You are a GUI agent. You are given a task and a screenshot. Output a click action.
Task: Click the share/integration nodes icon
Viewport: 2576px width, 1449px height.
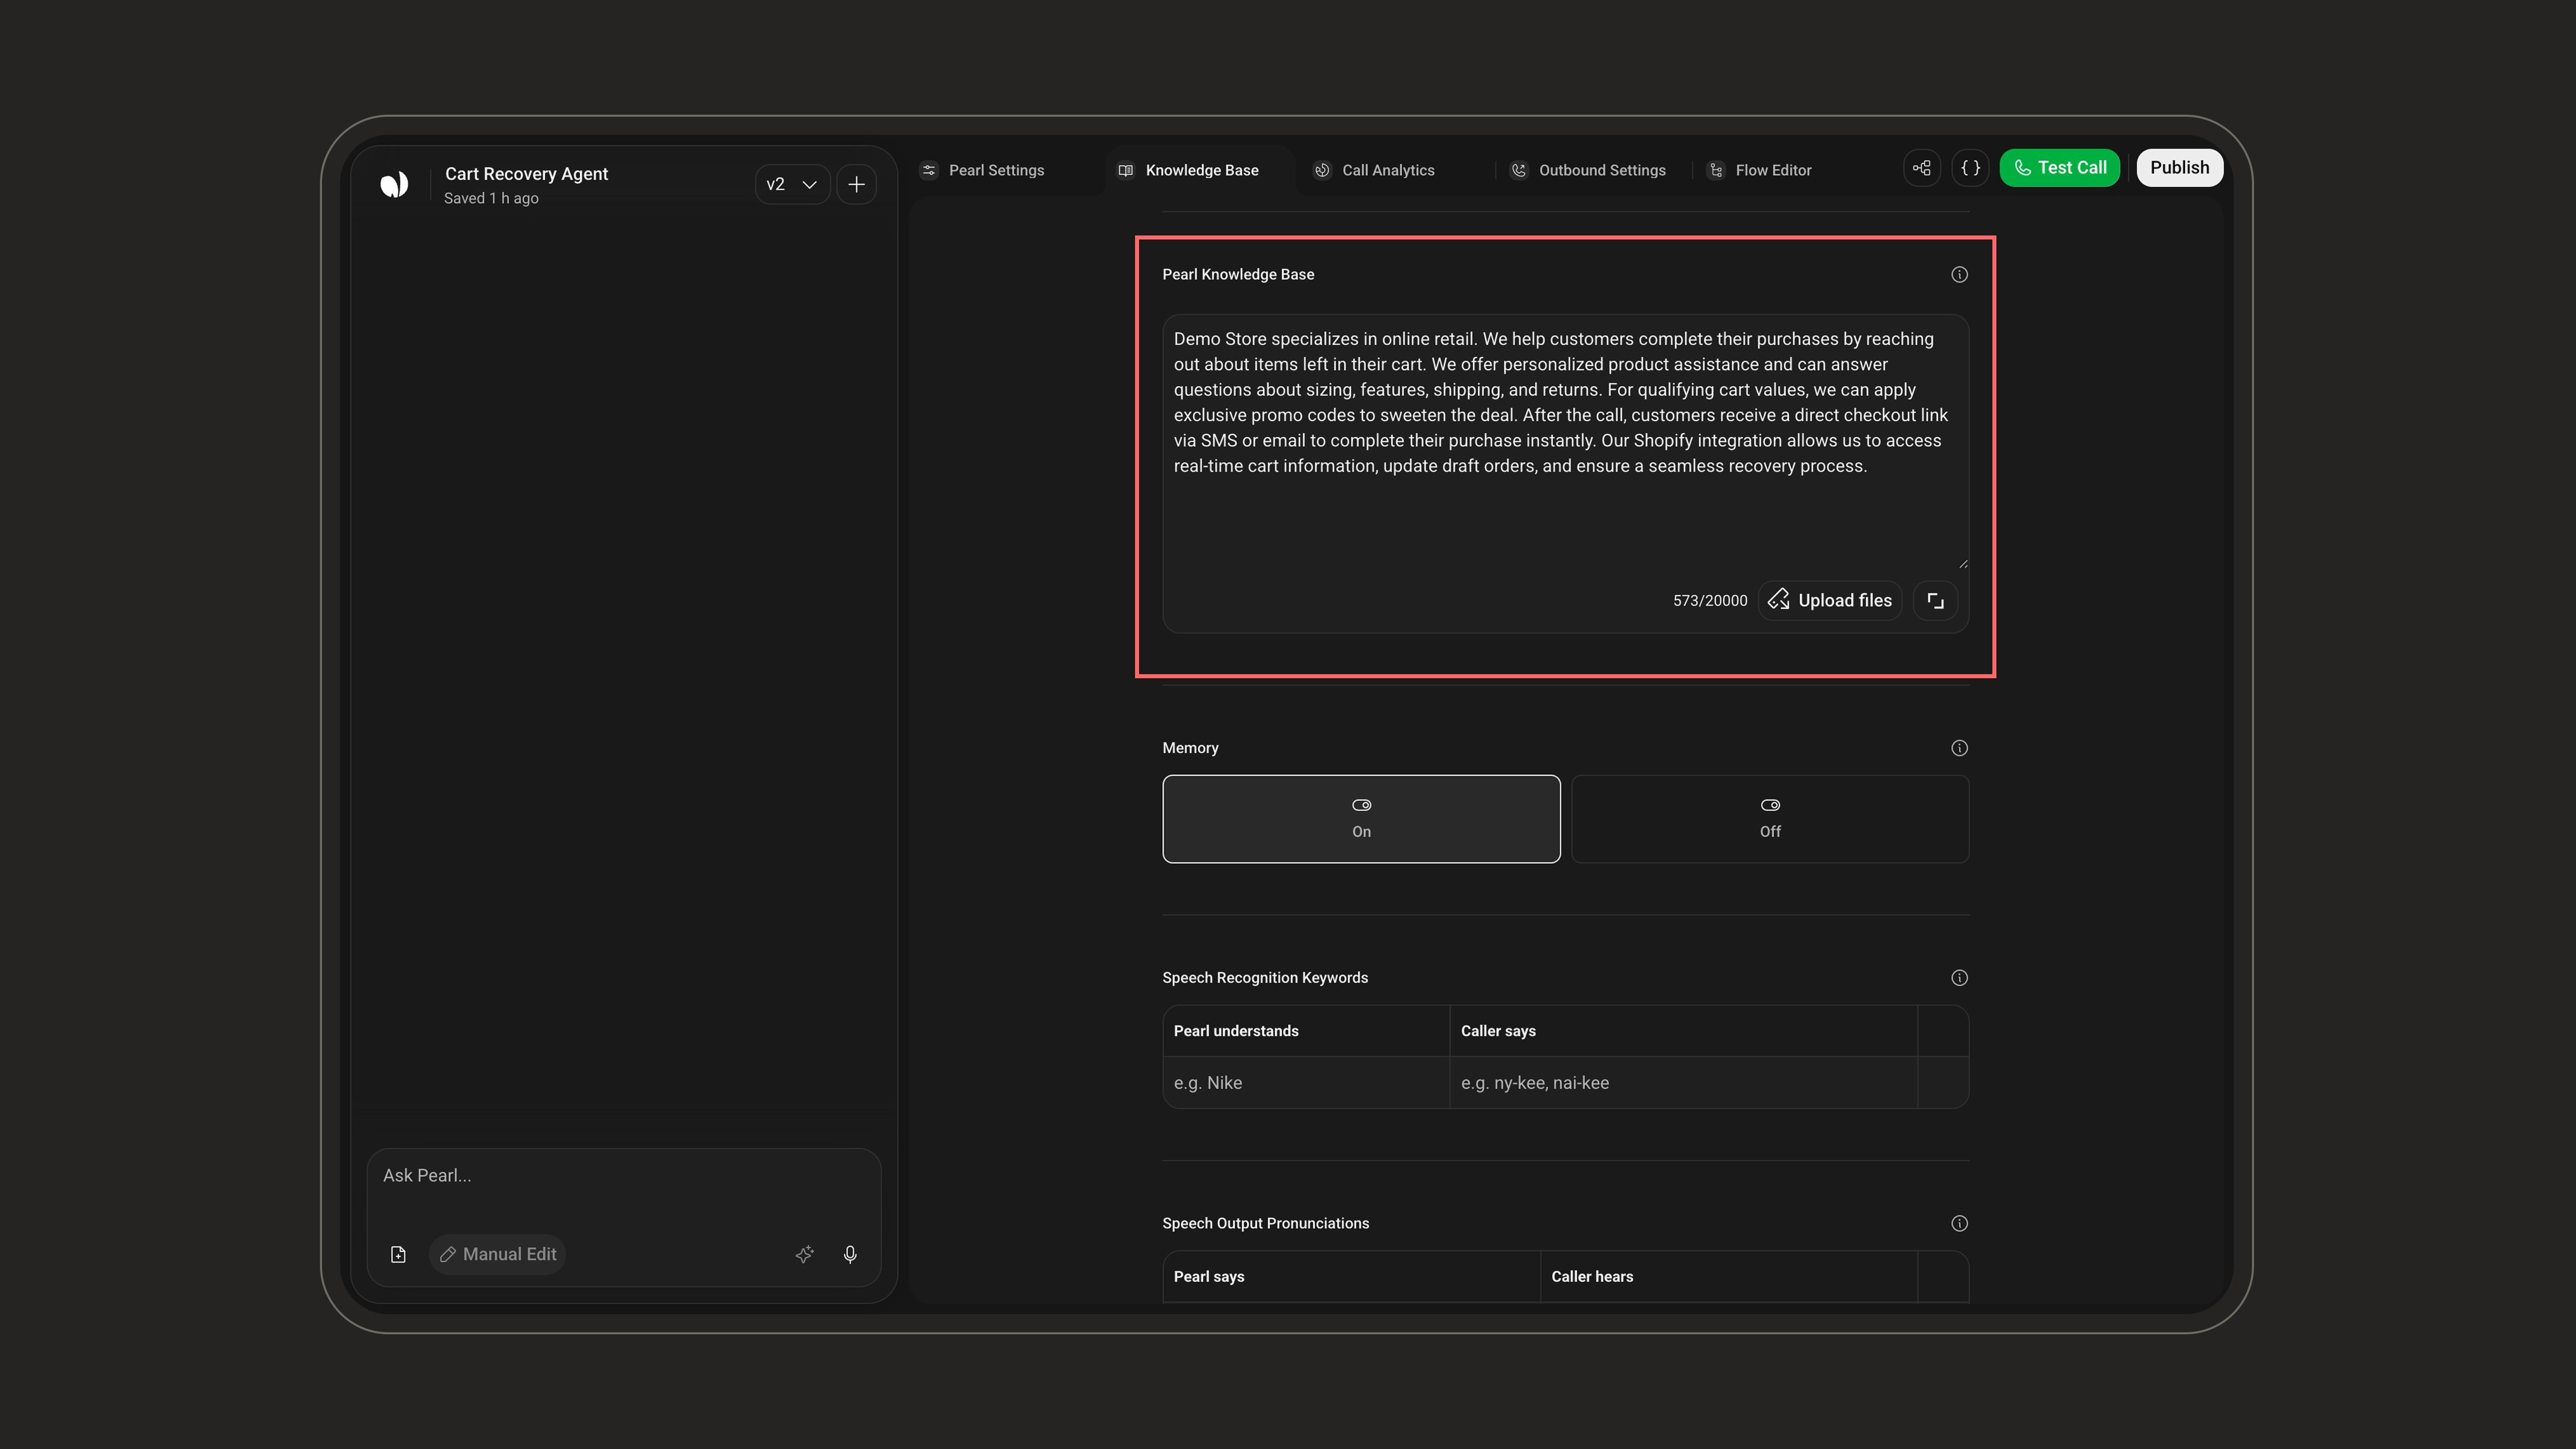click(x=1922, y=168)
